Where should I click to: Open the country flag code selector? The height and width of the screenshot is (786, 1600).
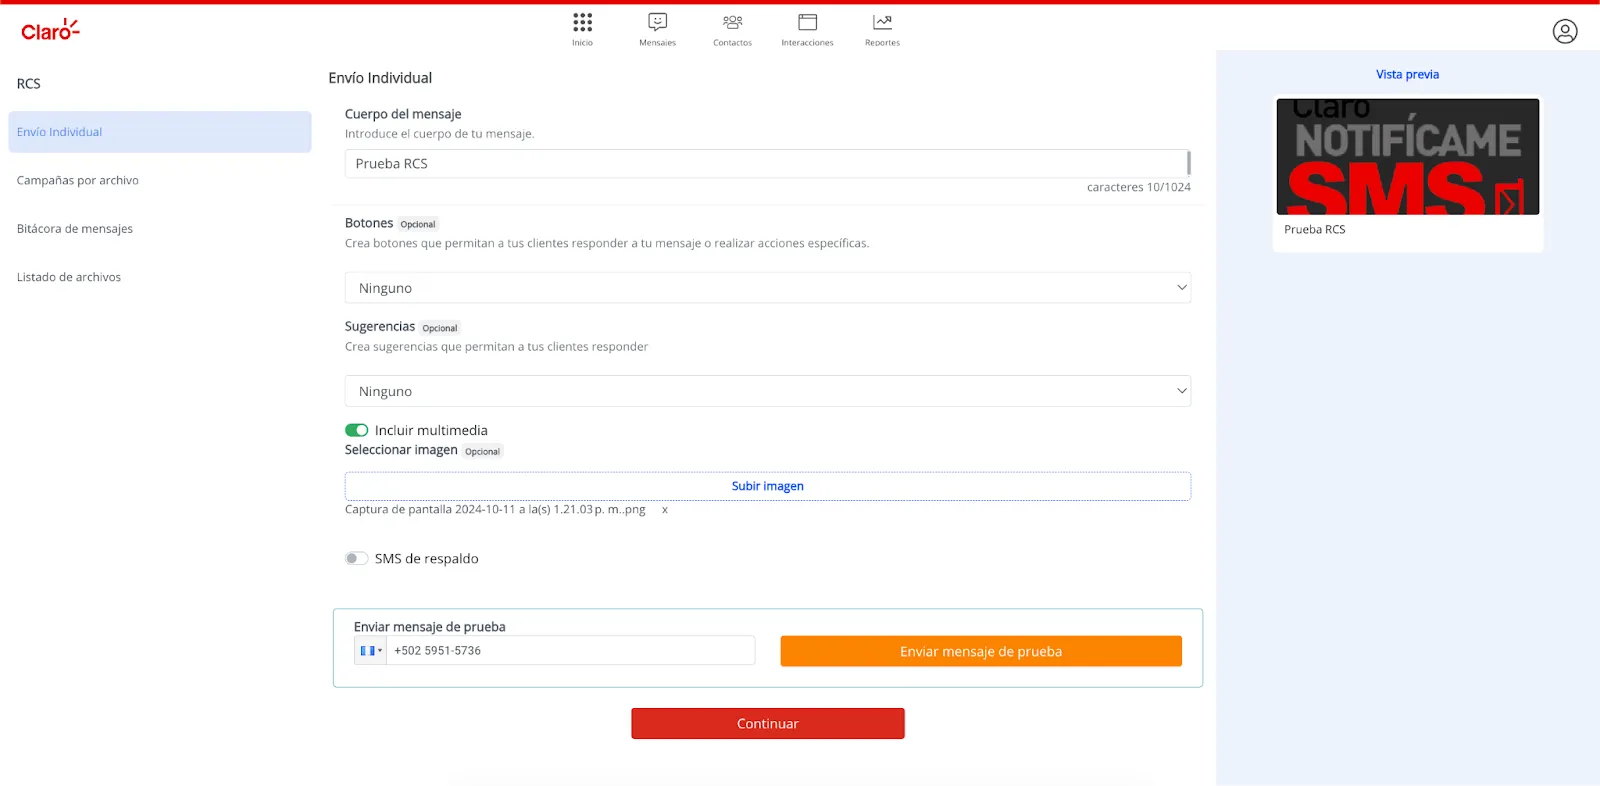click(370, 651)
